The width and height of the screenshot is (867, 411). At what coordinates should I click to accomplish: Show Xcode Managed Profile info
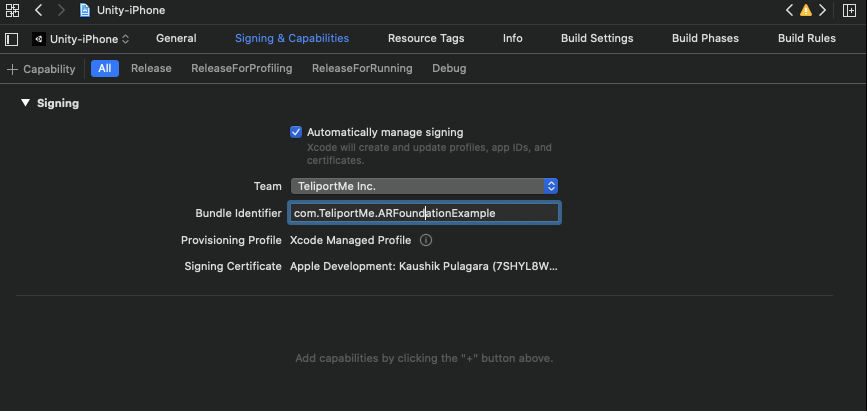(426, 240)
